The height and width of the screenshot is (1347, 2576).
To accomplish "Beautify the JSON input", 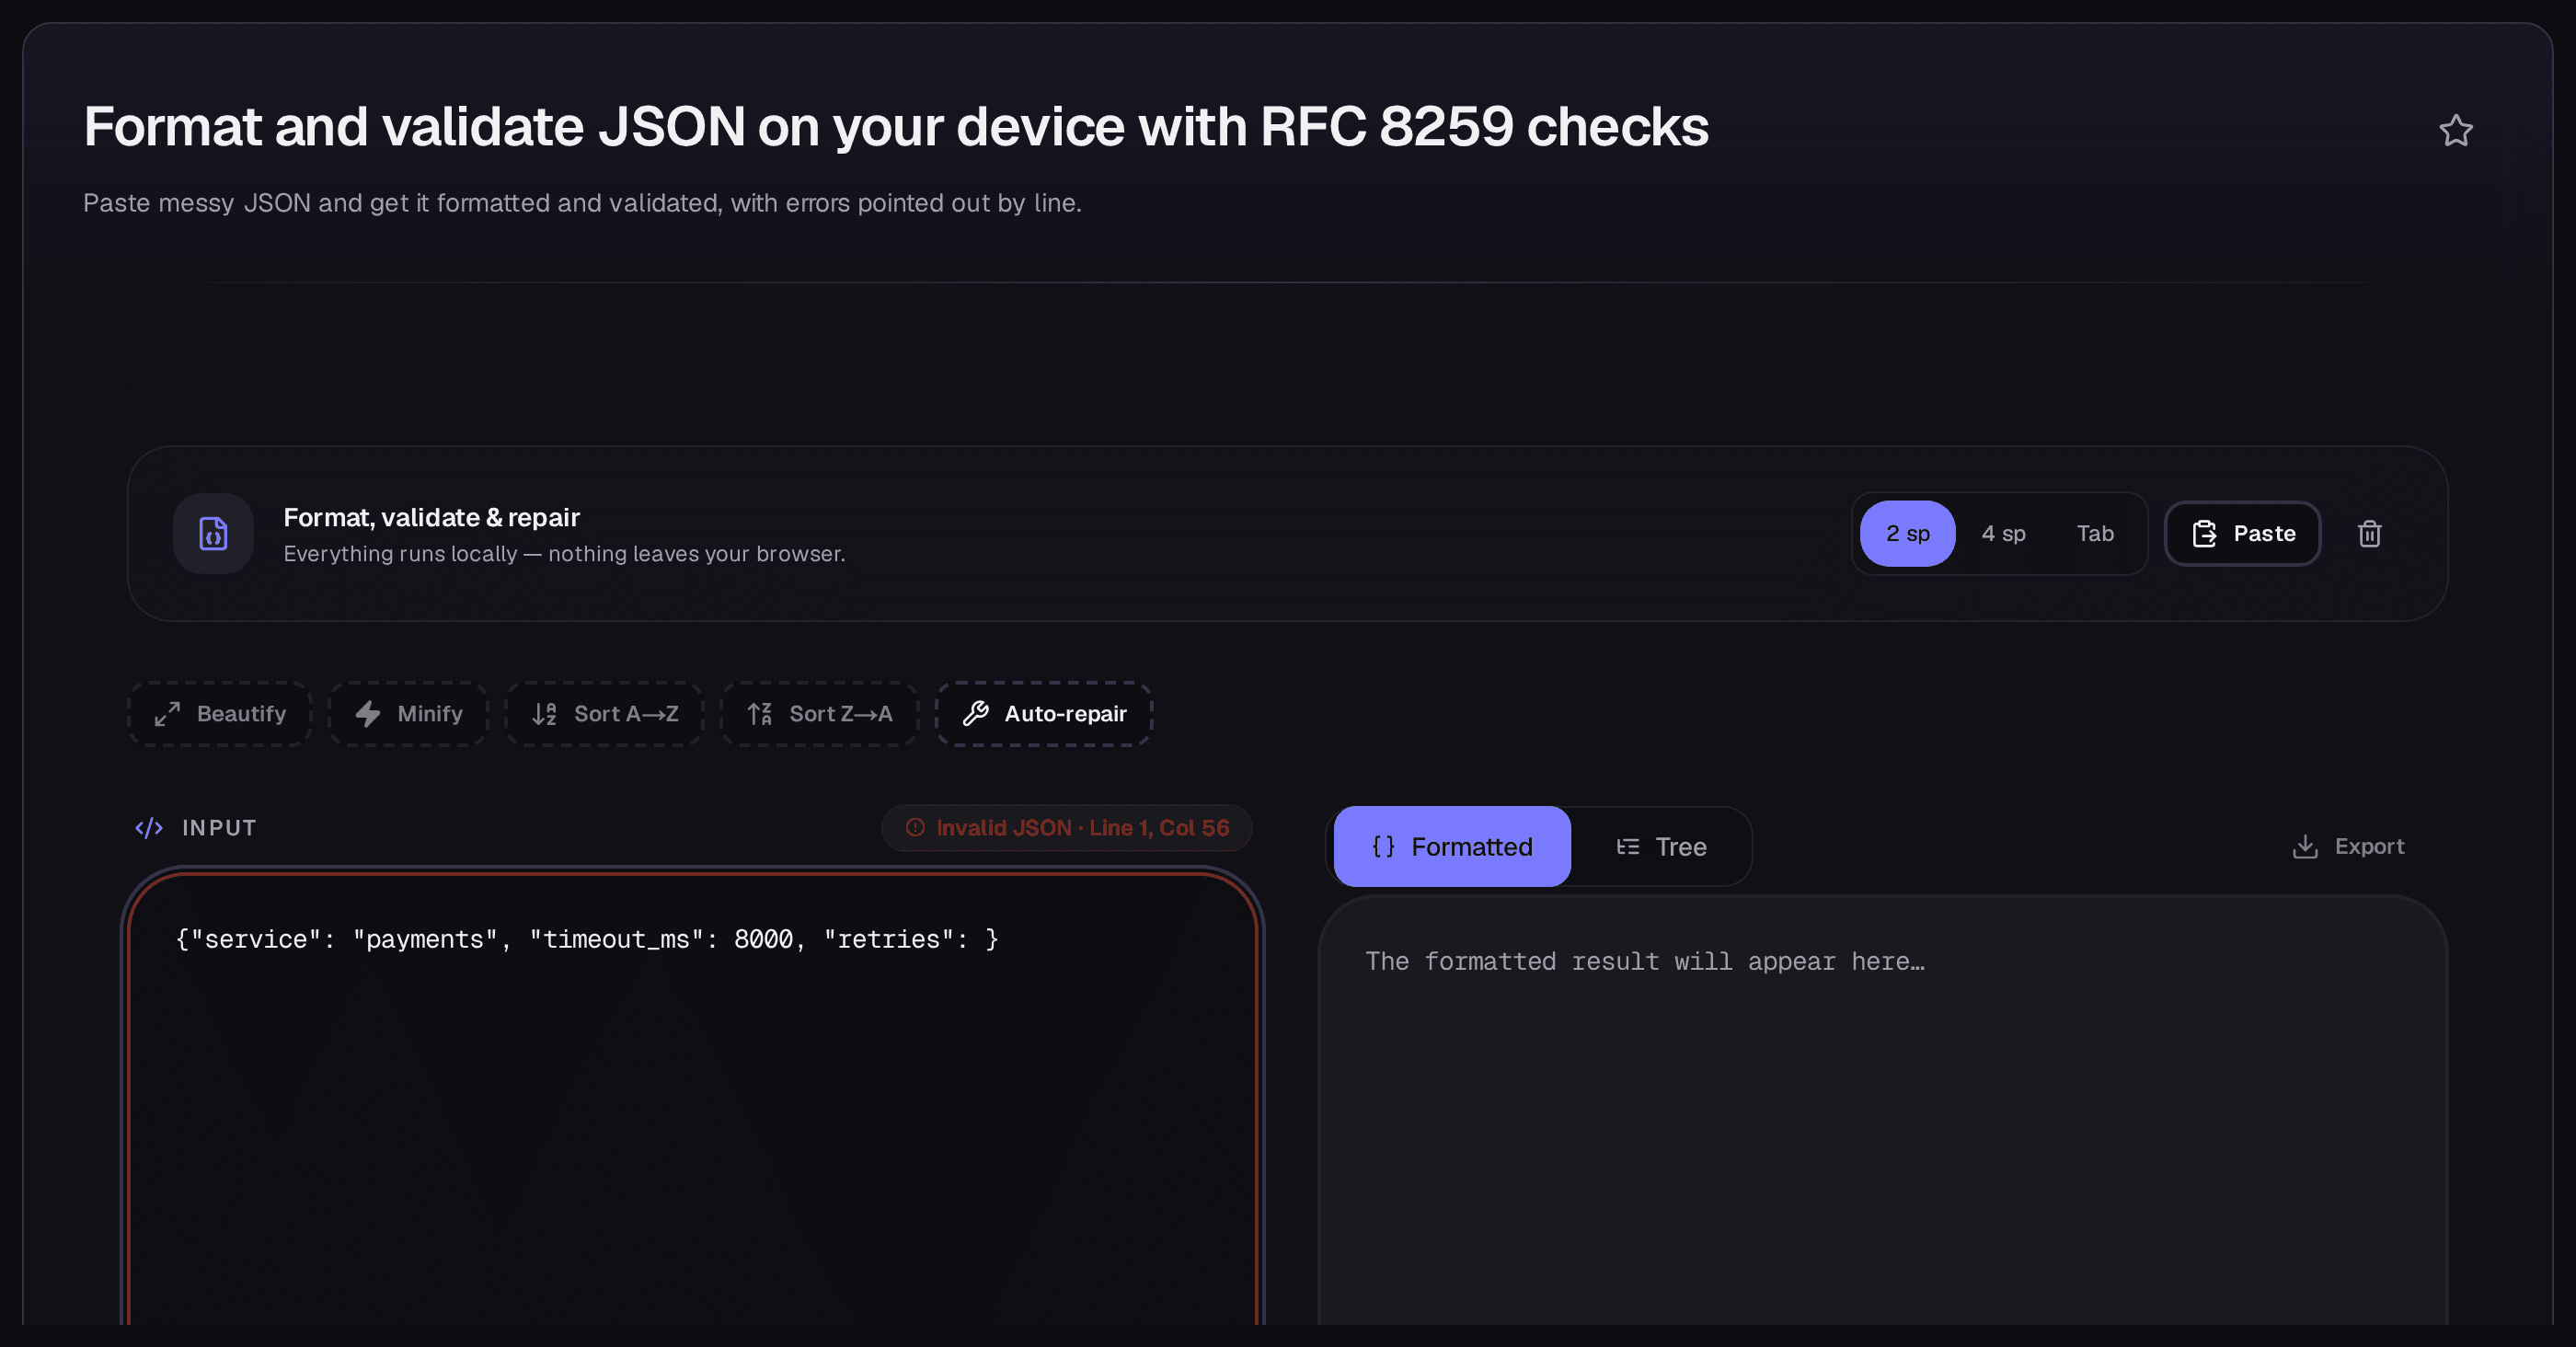I will [x=220, y=714].
